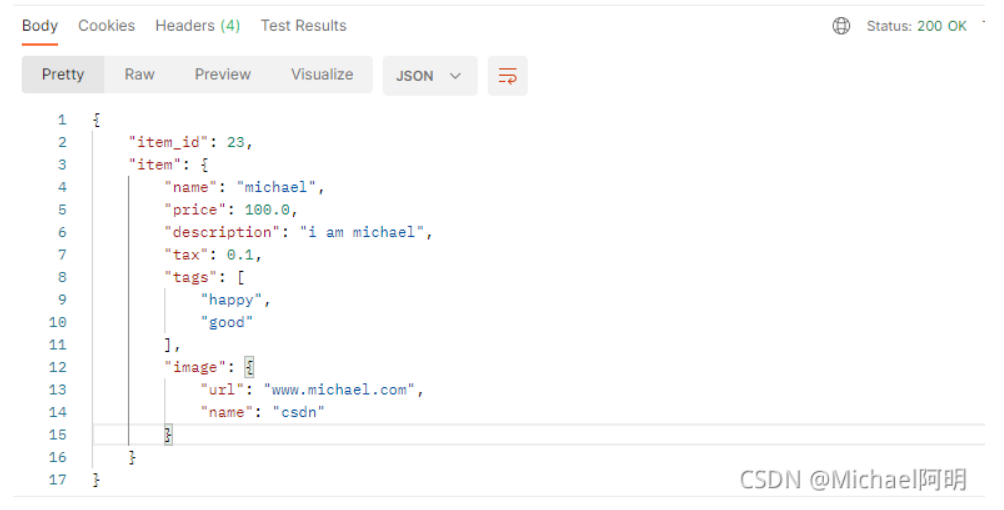1004x510 pixels.
Task: Open the Cookies tab
Action: [x=106, y=26]
